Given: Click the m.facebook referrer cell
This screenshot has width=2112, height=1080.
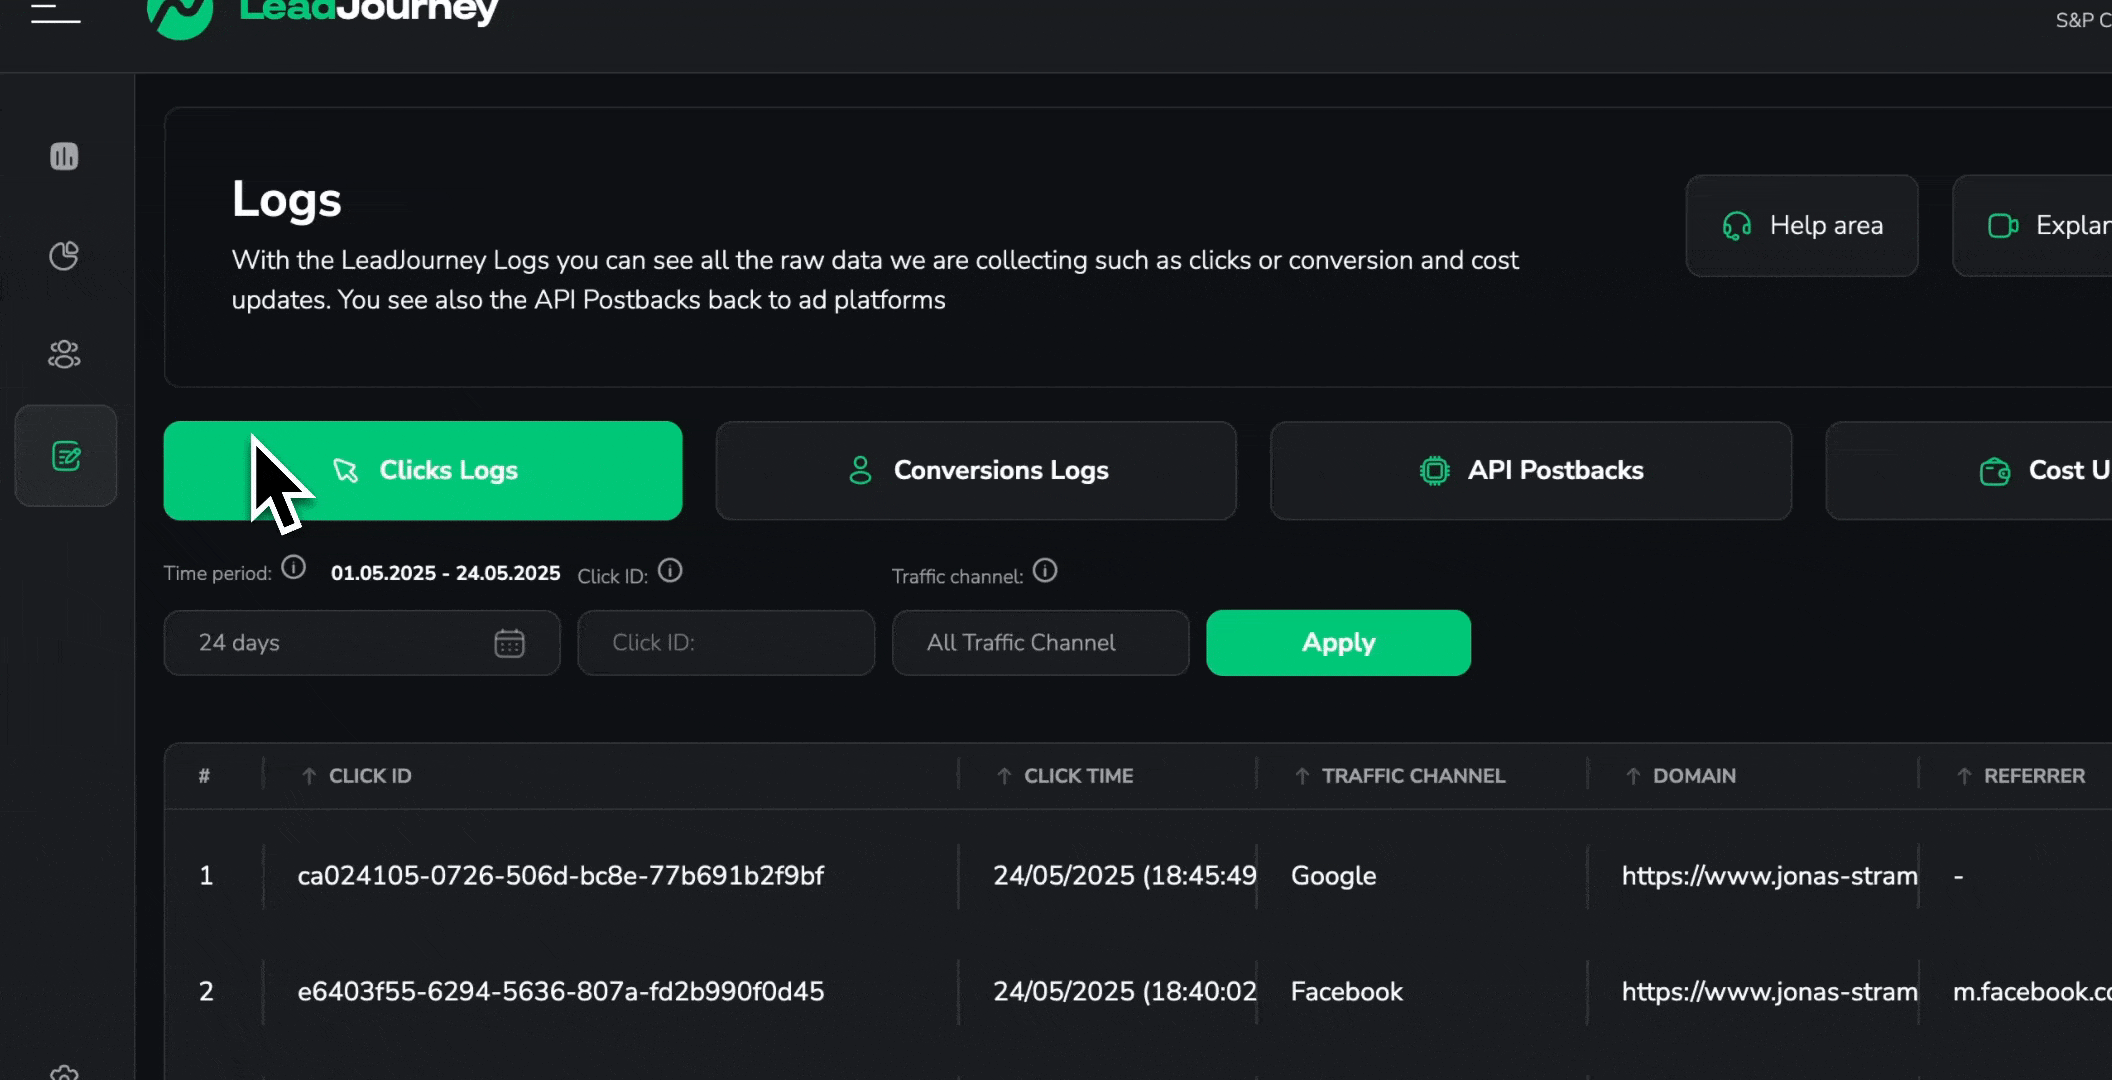Looking at the screenshot, I should pyautogui.click(x=2032, y=992).
